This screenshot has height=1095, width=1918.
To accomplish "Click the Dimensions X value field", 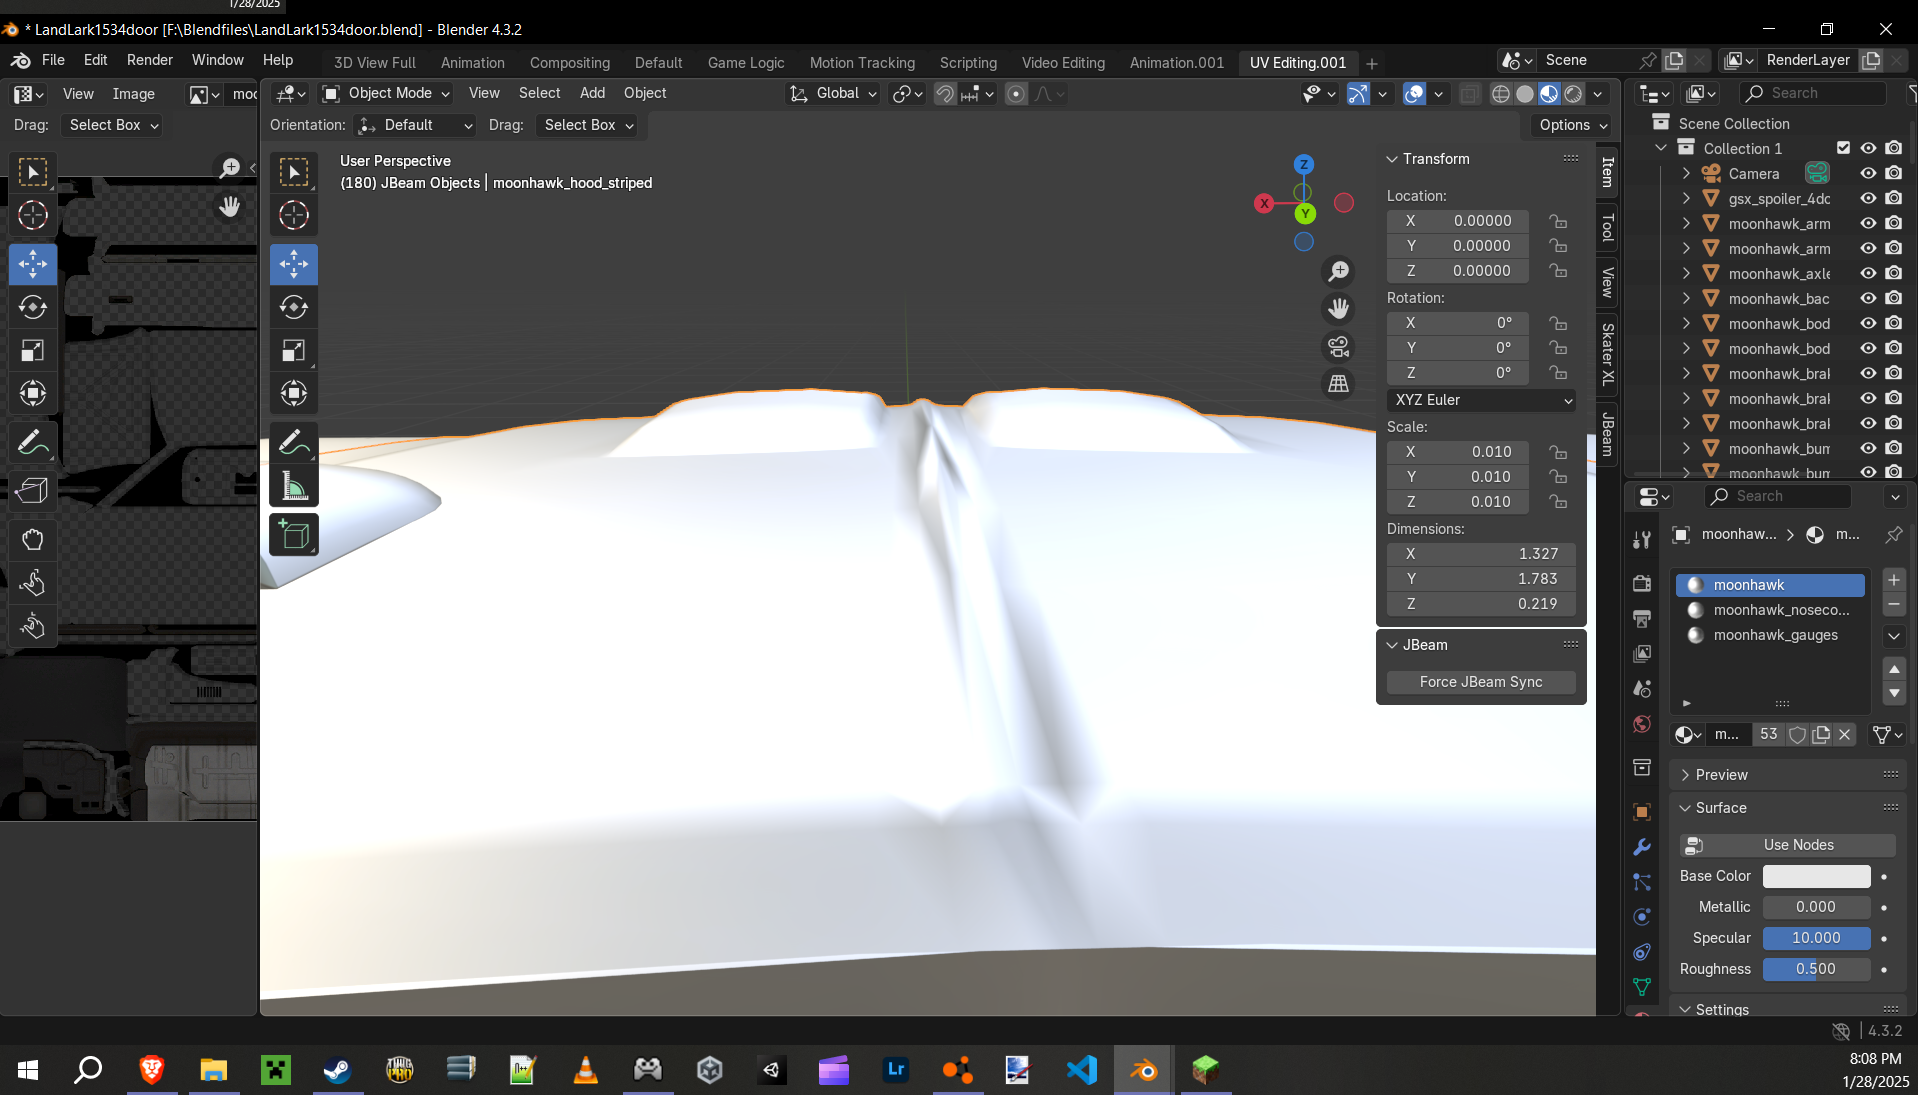I will click(1481, 554).
